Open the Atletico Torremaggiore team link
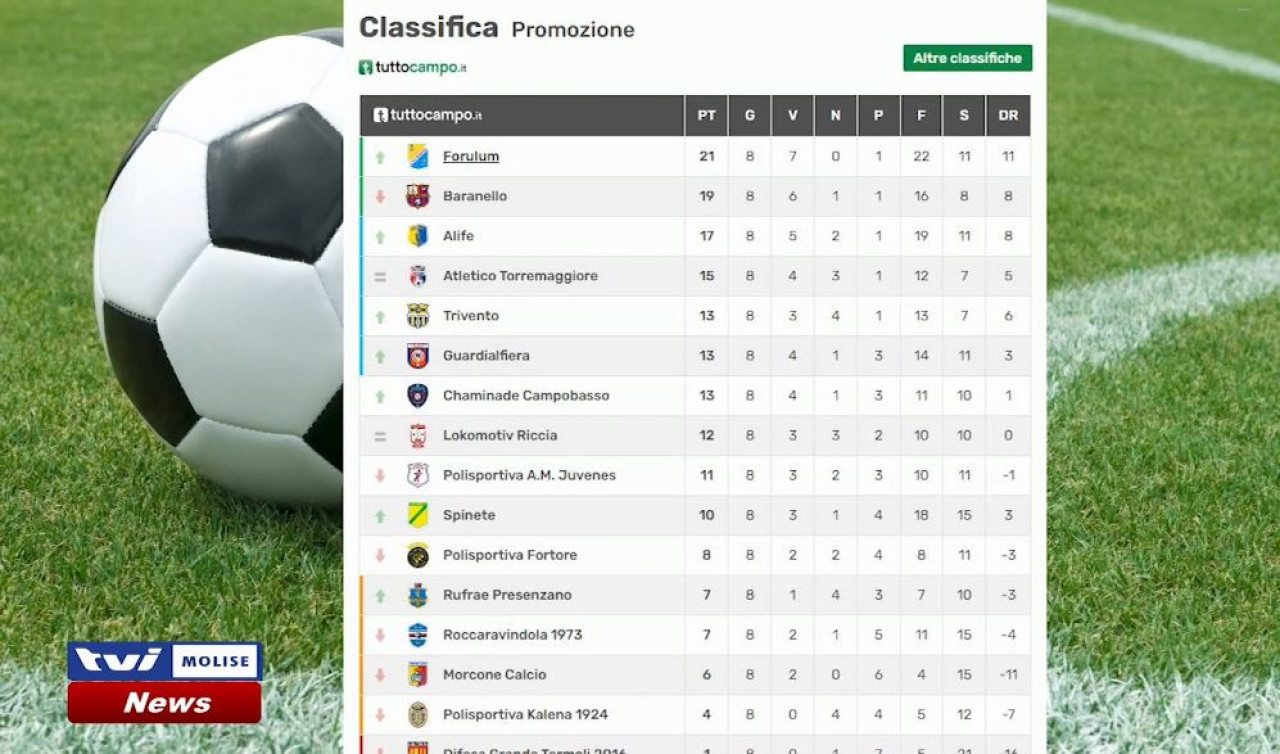The height and width of the screenshot is (754, 1280). pyautogui.click(x=520, y=276)
